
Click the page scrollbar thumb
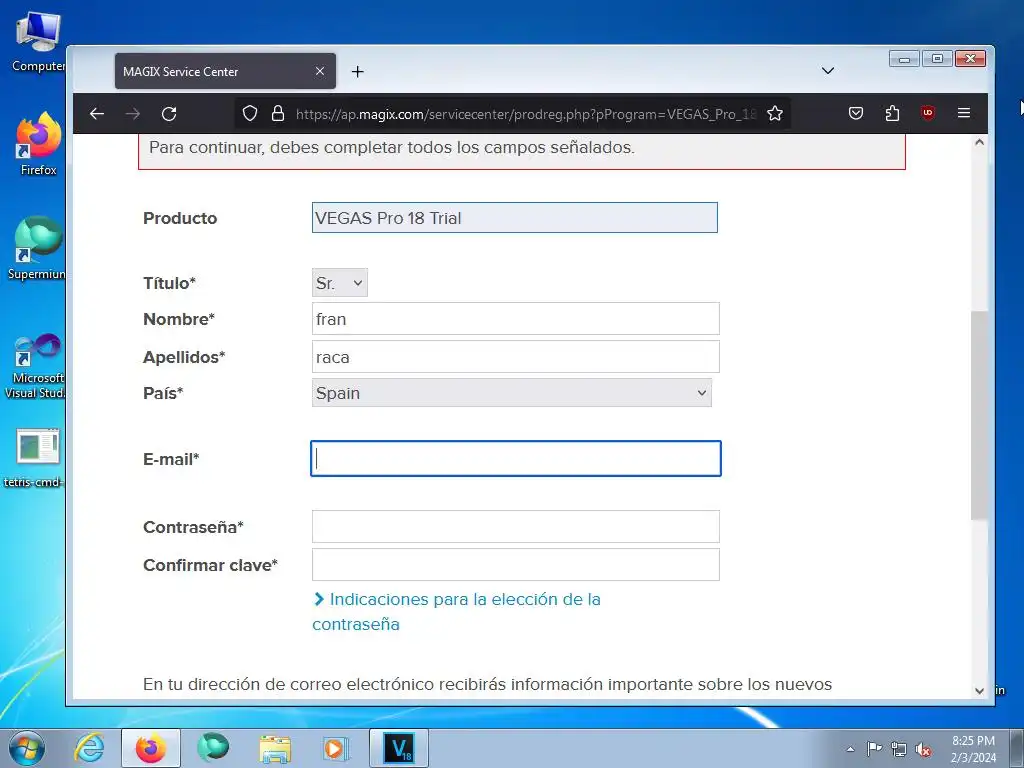(x=979, y=415)
